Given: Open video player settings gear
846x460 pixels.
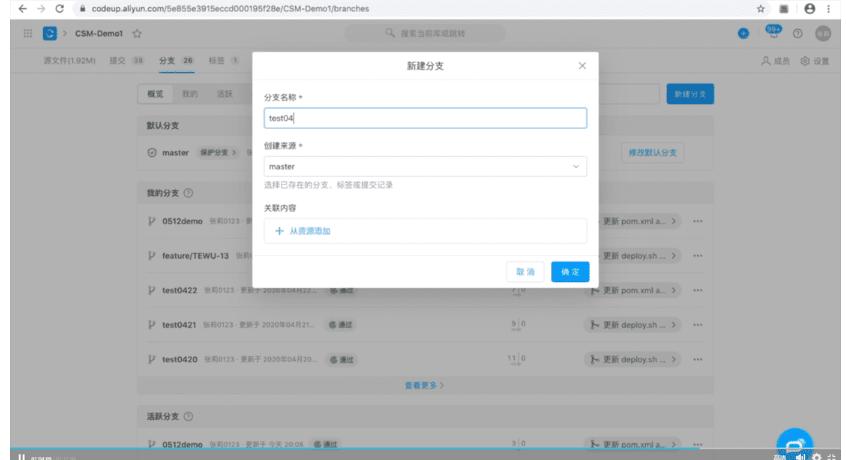Looking at the screenshot, I should [x=816, y=457].
